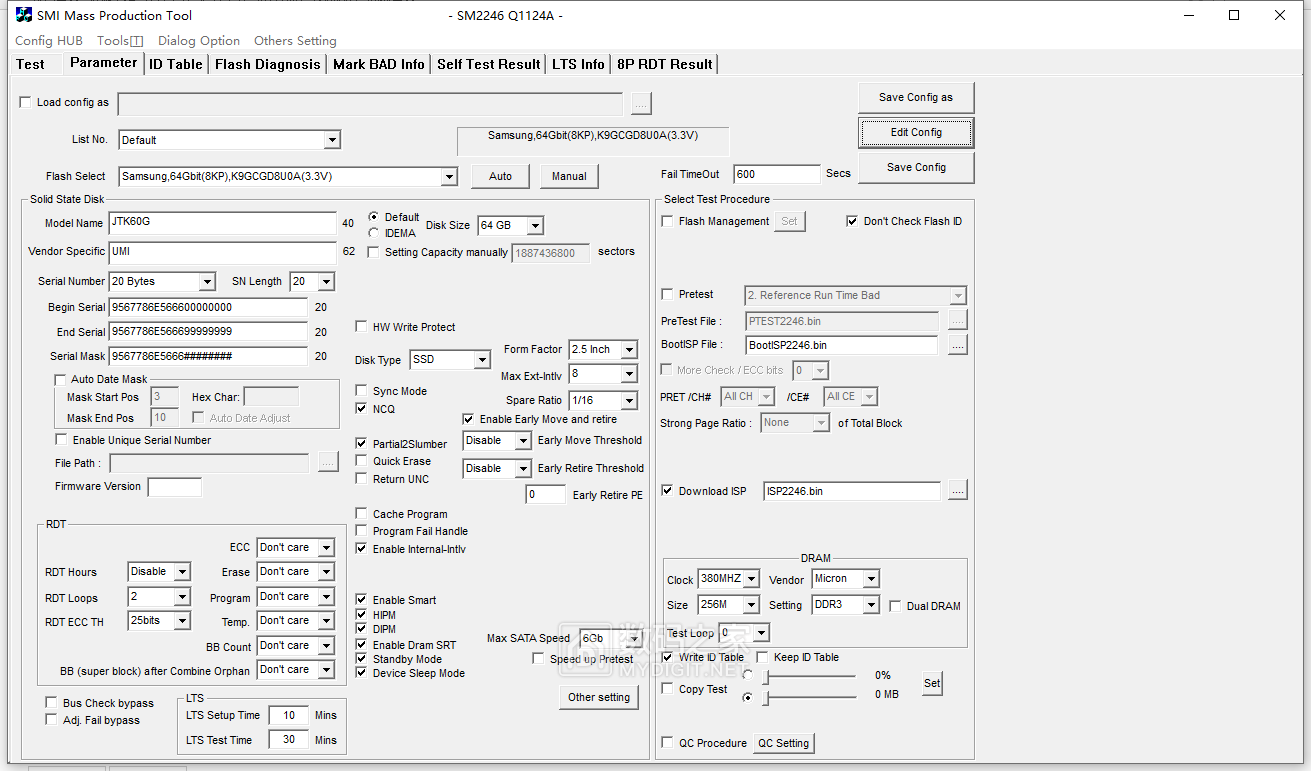Screen dimensions: 1311x771
Task: Enable QC Procedure checkbox
Action: point(668,743)
